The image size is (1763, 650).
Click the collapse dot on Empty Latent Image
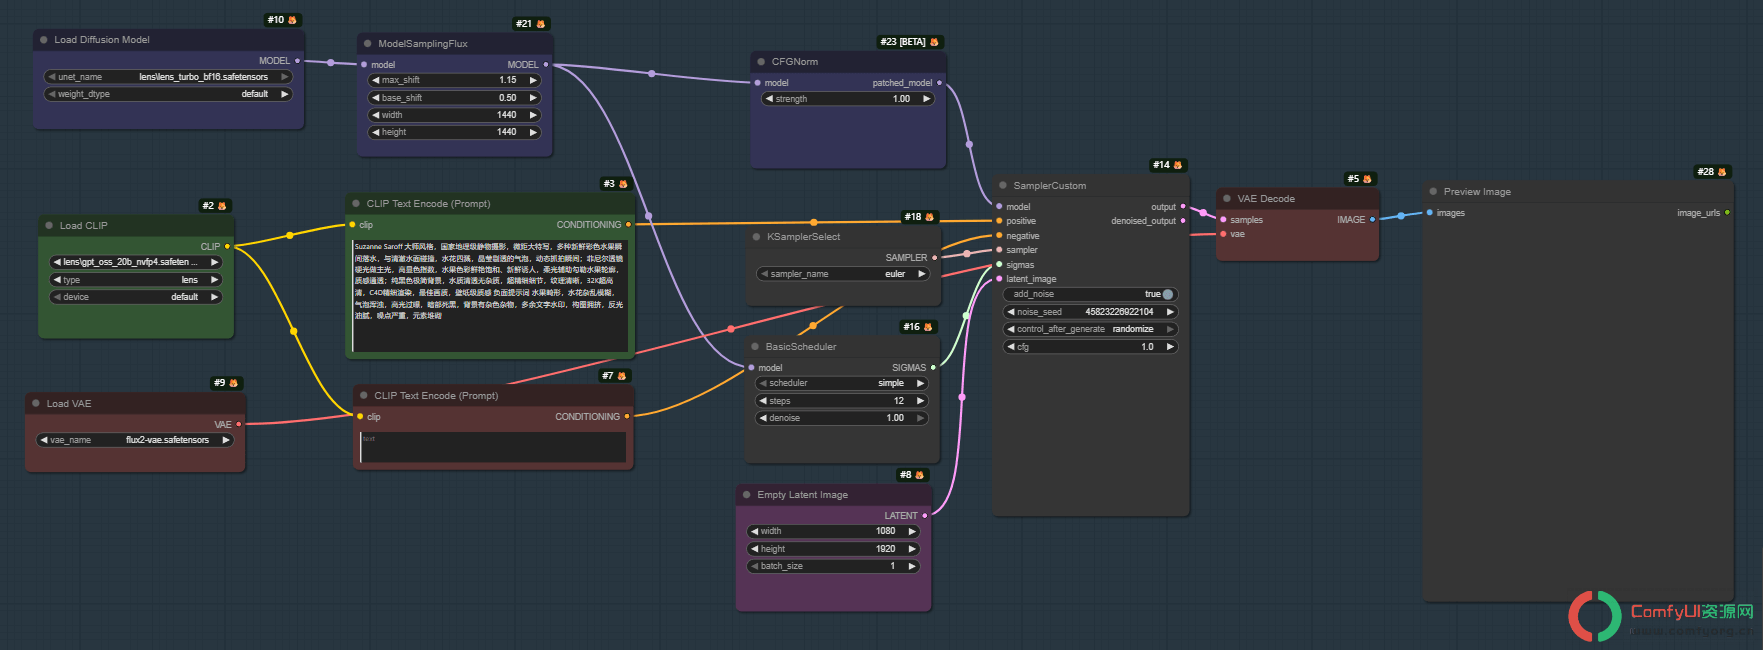click(747, 495)
